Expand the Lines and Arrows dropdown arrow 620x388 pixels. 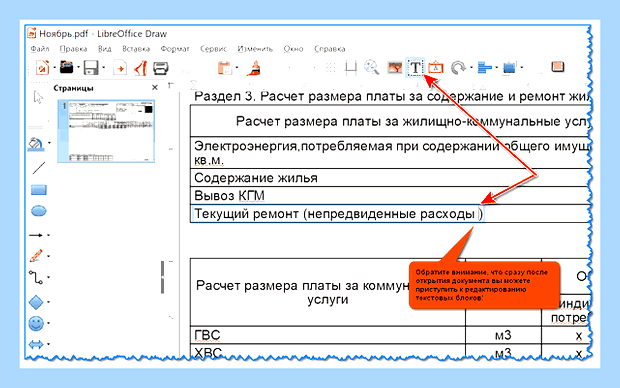pyautogui.click(x=49, y=235)
